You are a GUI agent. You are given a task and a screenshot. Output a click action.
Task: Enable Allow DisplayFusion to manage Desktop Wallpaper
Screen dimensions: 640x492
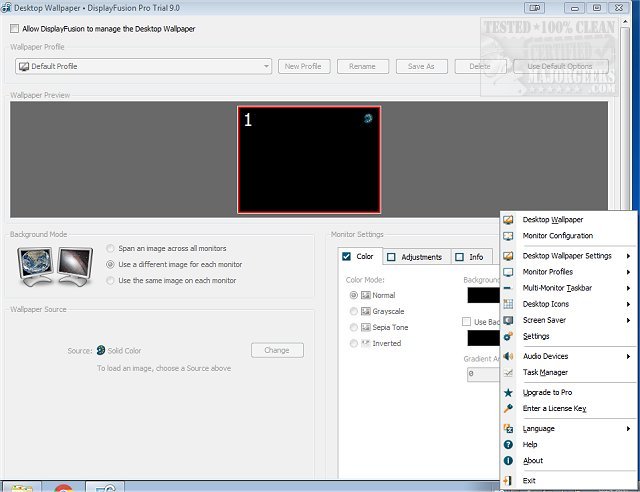click(x=15, y=29)
